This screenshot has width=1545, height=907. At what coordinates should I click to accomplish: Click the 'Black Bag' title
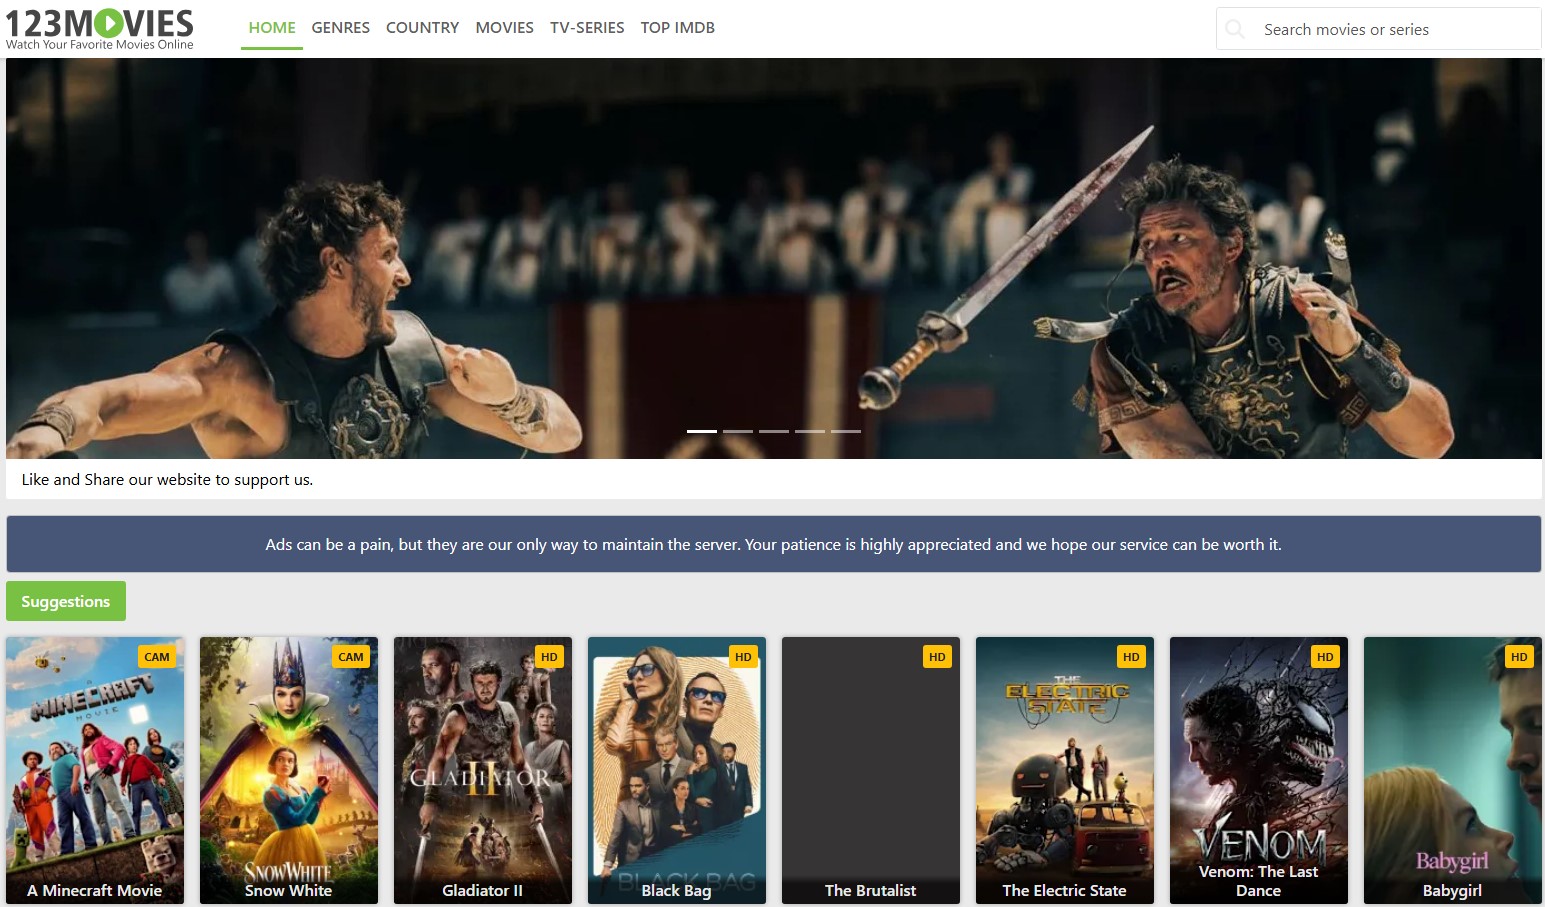tap(677, 890)
